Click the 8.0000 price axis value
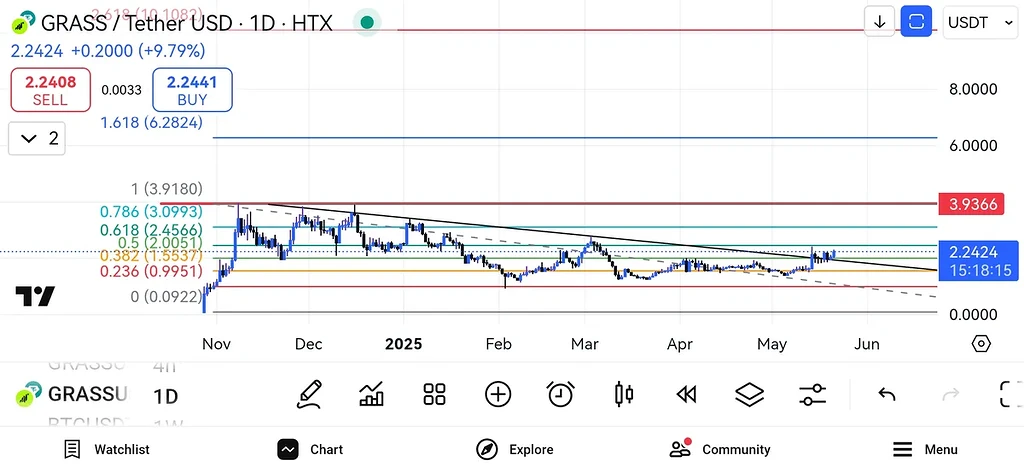Image resolution: width=1024 pixels, height=472 pixels. pos(973,89)
